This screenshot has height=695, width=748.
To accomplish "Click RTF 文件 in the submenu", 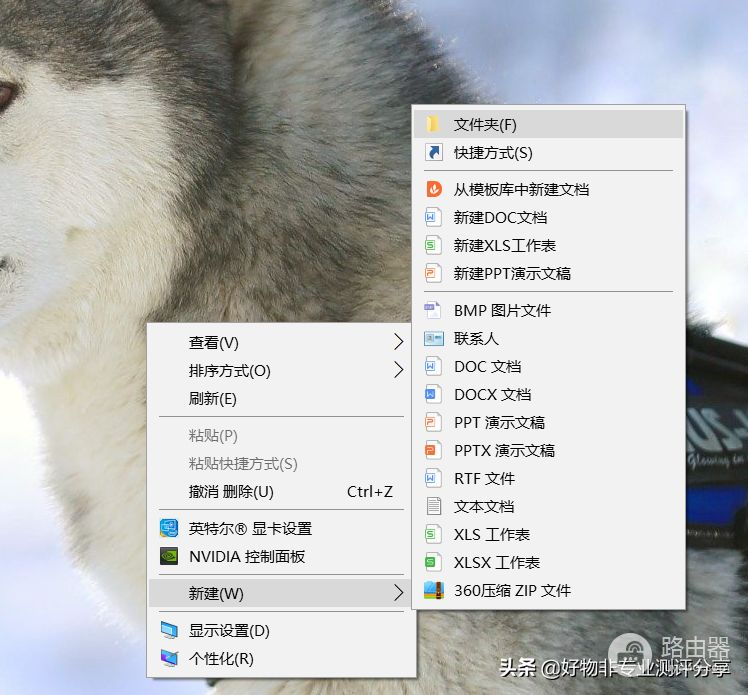I will click(484, 479).
